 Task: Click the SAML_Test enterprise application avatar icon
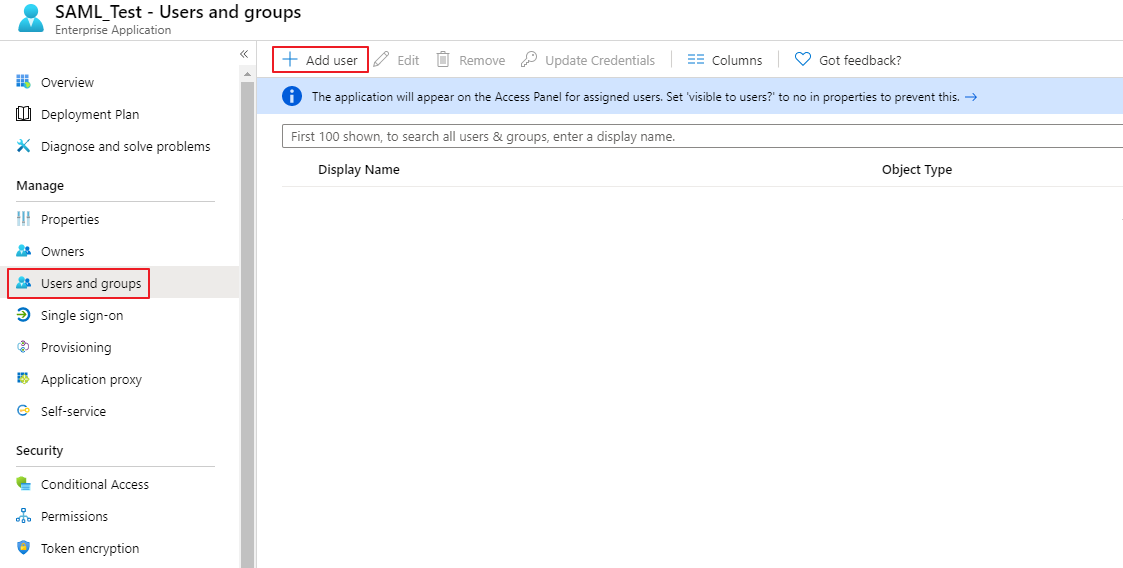pyautogui.click(x=31, y=19)
